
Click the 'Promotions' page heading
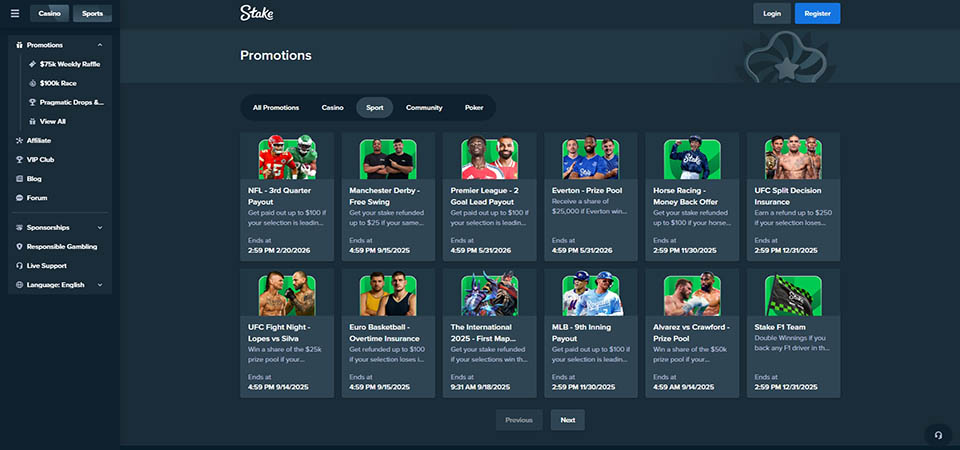coord(276,56)
